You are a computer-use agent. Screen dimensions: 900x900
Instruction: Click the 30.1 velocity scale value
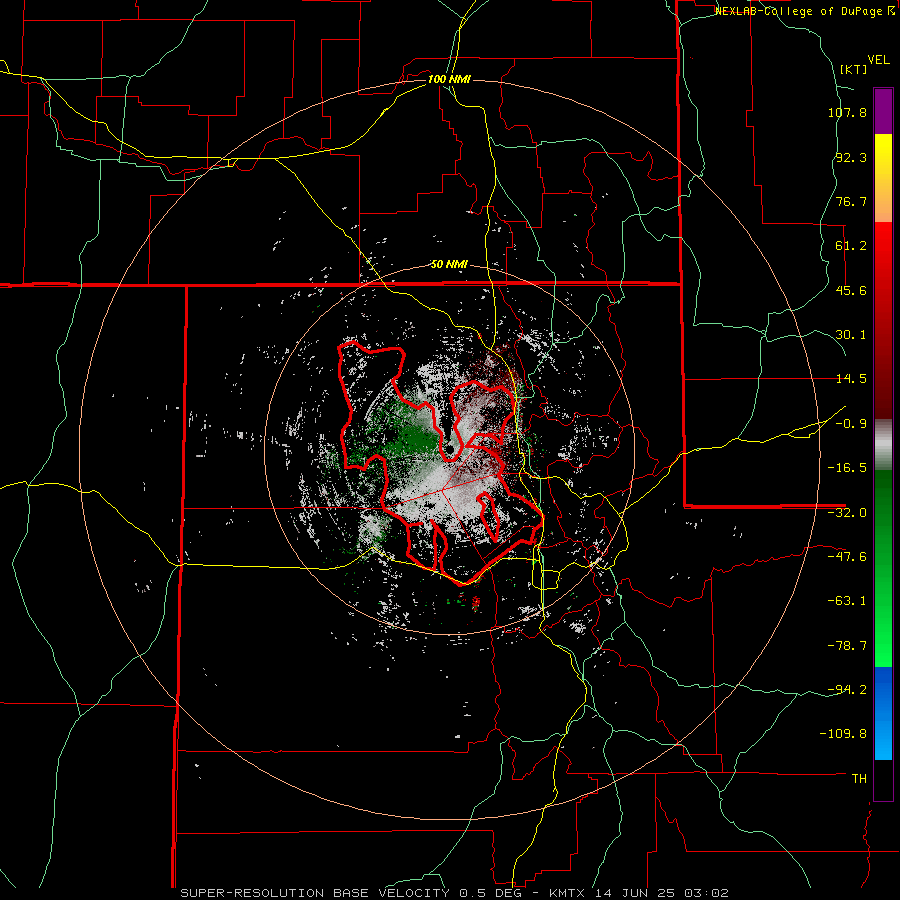851,335
